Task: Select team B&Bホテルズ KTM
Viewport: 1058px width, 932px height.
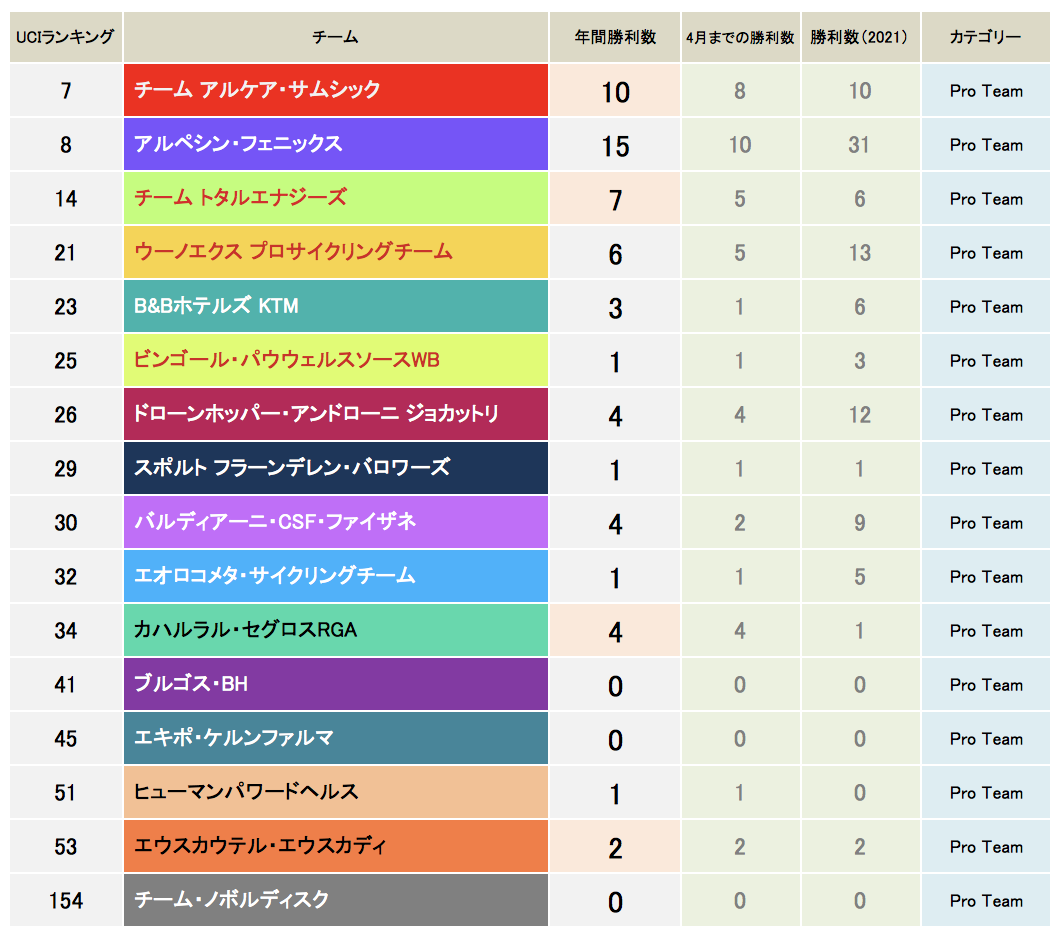Action: (335, 306)
